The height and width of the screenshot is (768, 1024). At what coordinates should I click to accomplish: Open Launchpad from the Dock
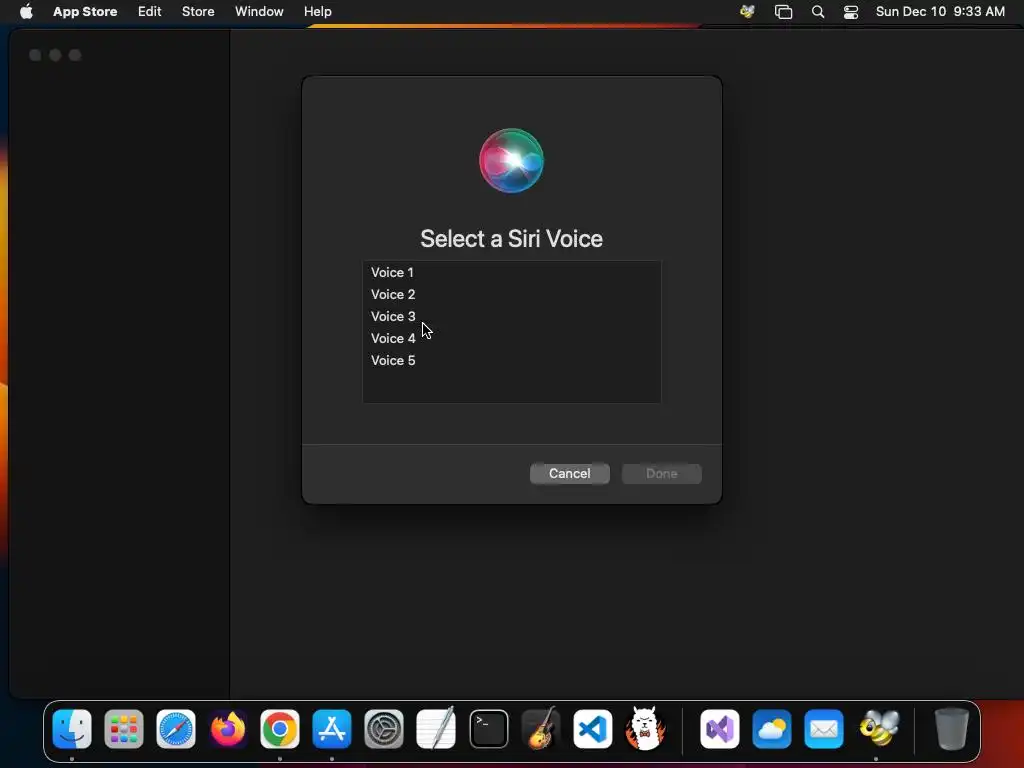point(124,729)
